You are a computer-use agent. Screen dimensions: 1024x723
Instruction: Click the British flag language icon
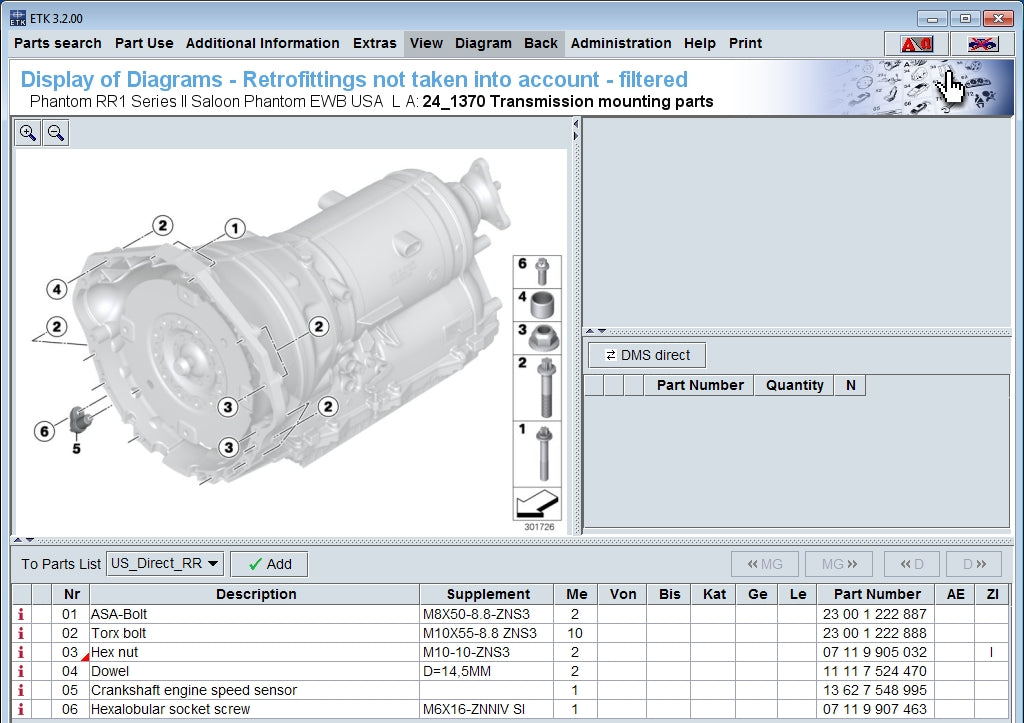point(981,44)
